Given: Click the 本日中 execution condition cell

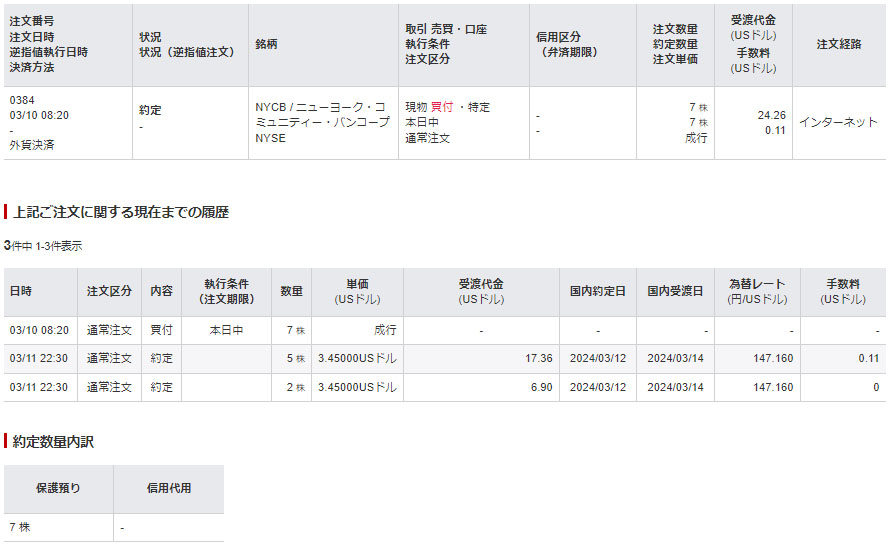Looking at the screenshot, I should point(226,330).
